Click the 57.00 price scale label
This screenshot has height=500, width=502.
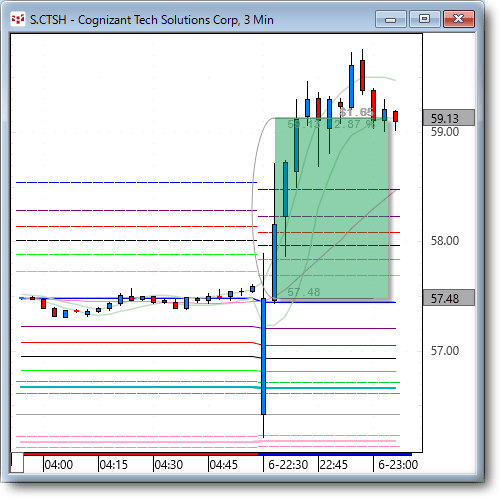click(x=445, y=351)
